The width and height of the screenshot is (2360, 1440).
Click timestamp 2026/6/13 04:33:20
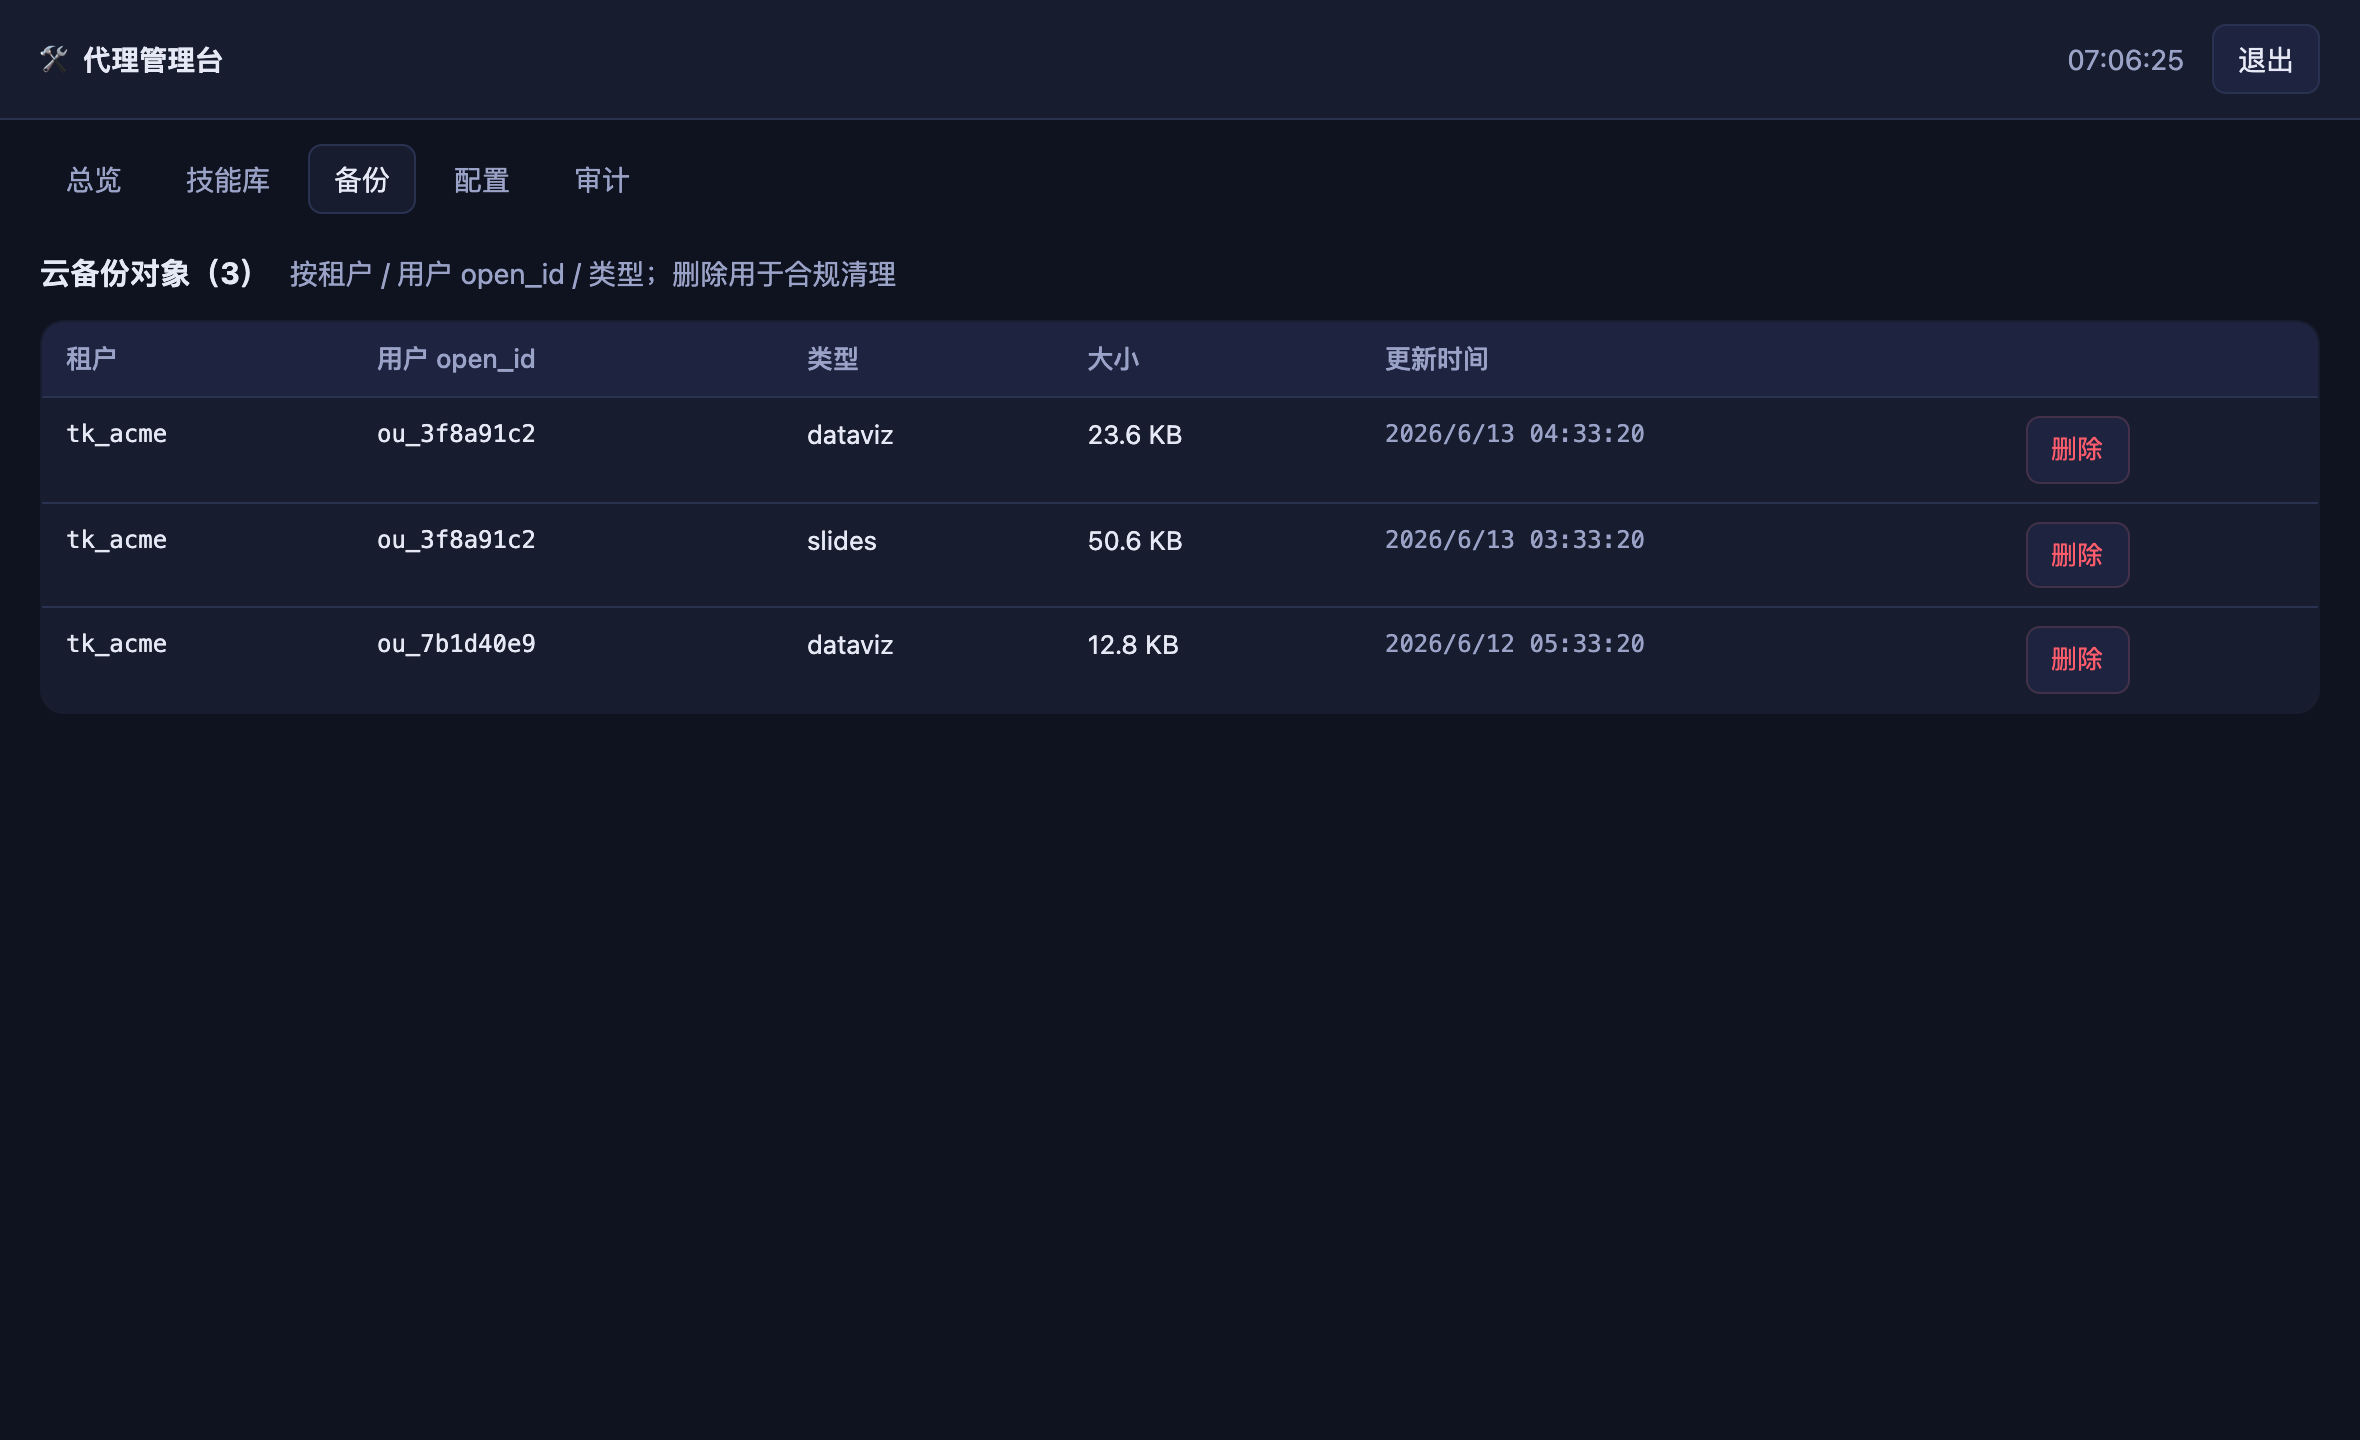[x=1514, y=434]
